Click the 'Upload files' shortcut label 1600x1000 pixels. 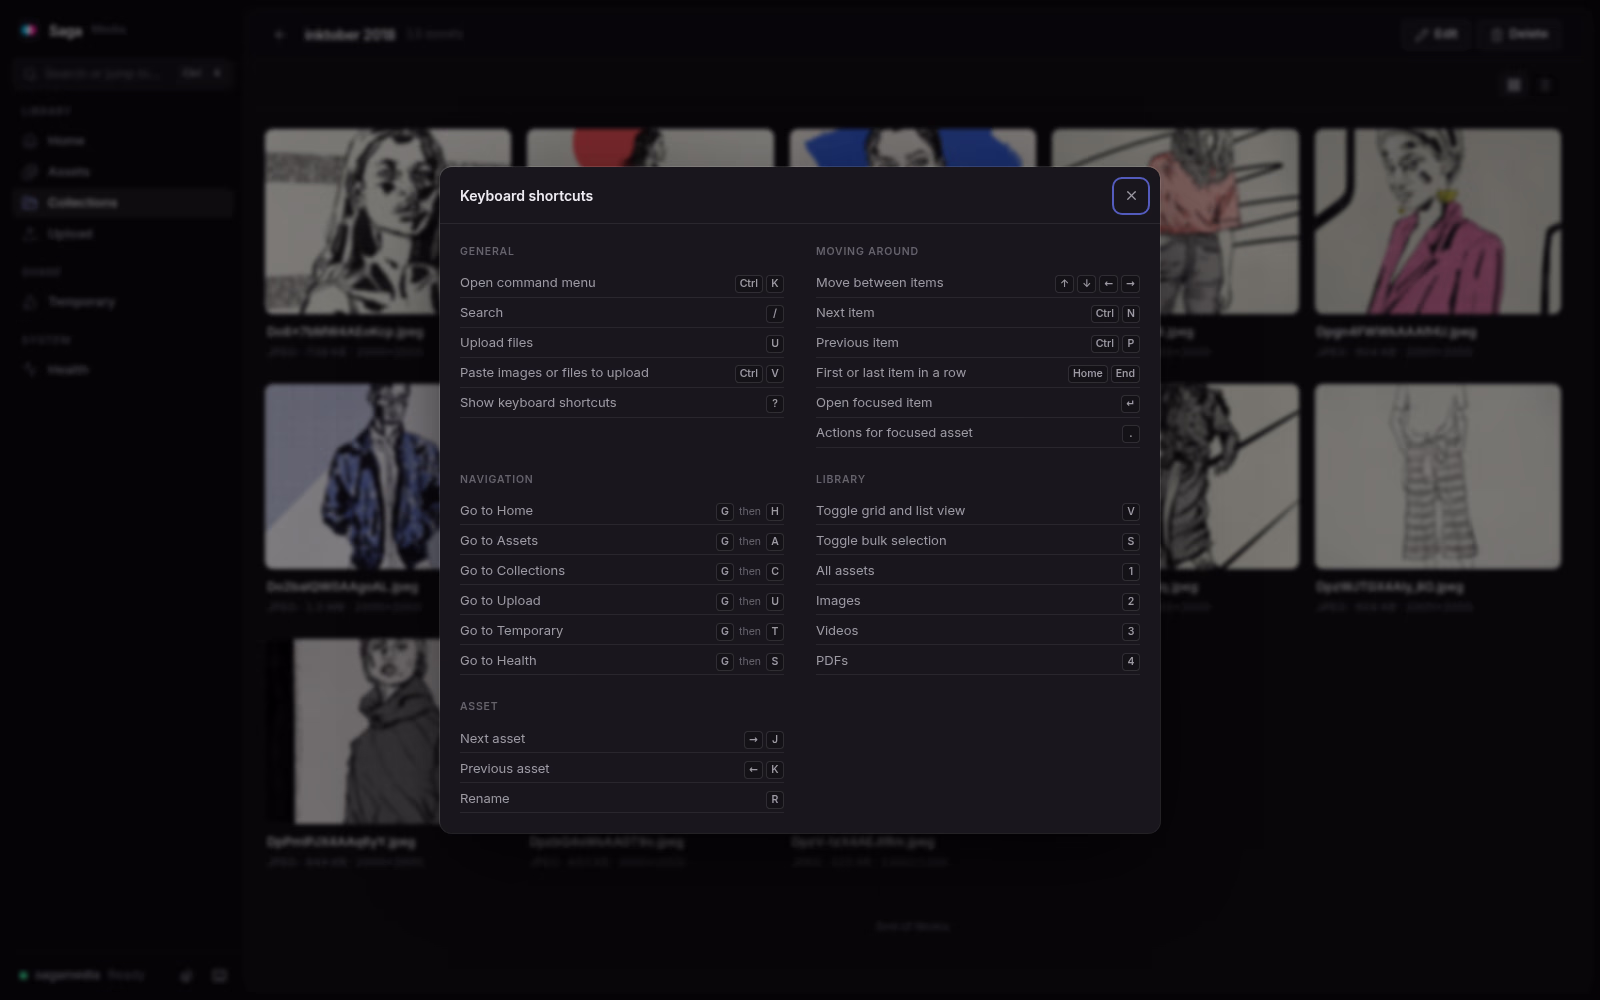tap(496, 343)
